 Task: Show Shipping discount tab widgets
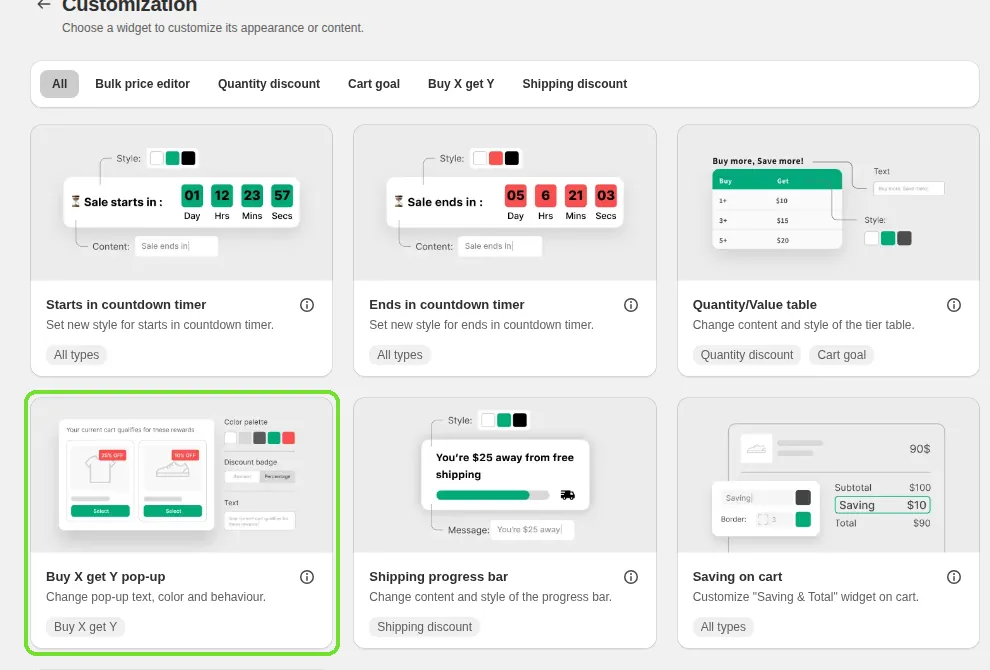click(575, 84)
